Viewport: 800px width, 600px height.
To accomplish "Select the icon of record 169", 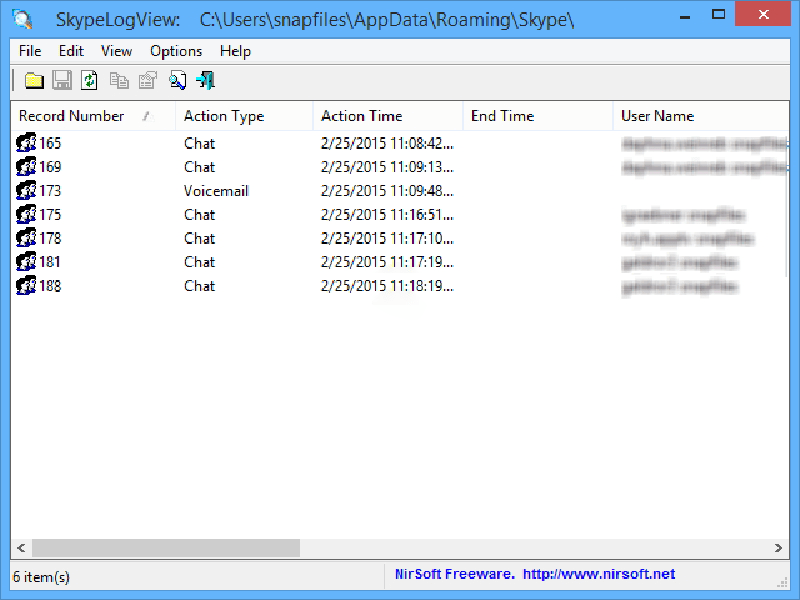I will point(26,167).
